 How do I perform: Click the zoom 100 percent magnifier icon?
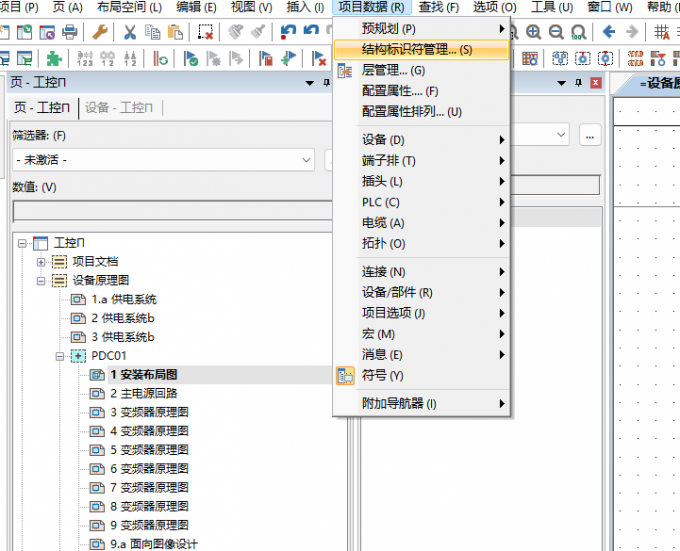point(579,32)
